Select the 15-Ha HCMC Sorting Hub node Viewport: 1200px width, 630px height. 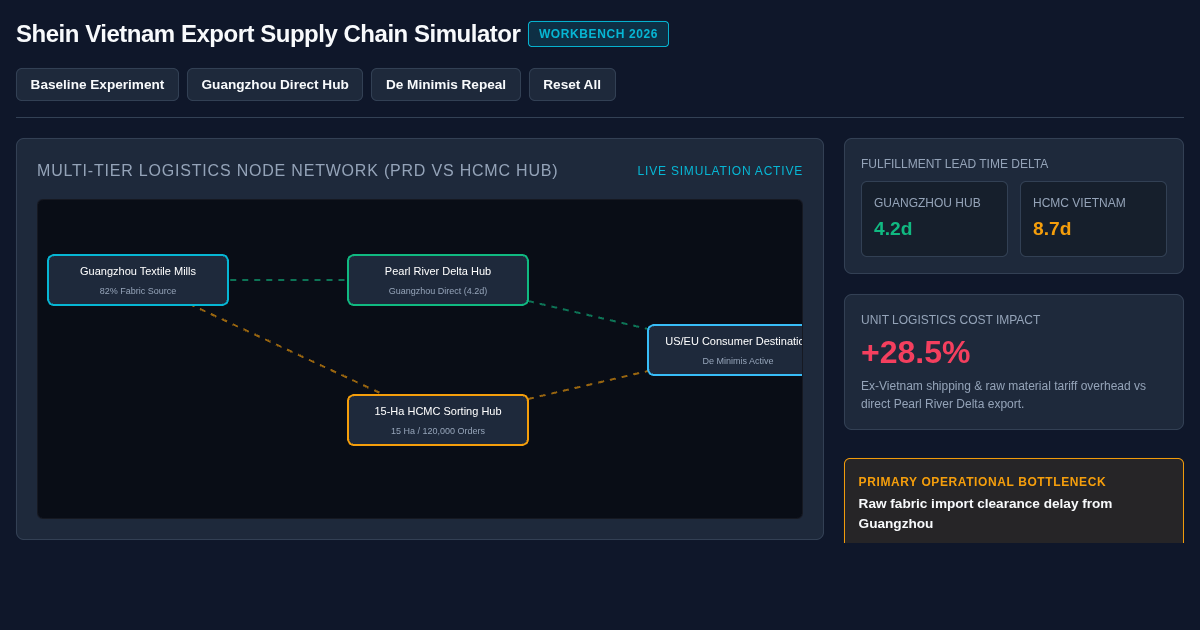pyautogui.click(x=438, y=420)
